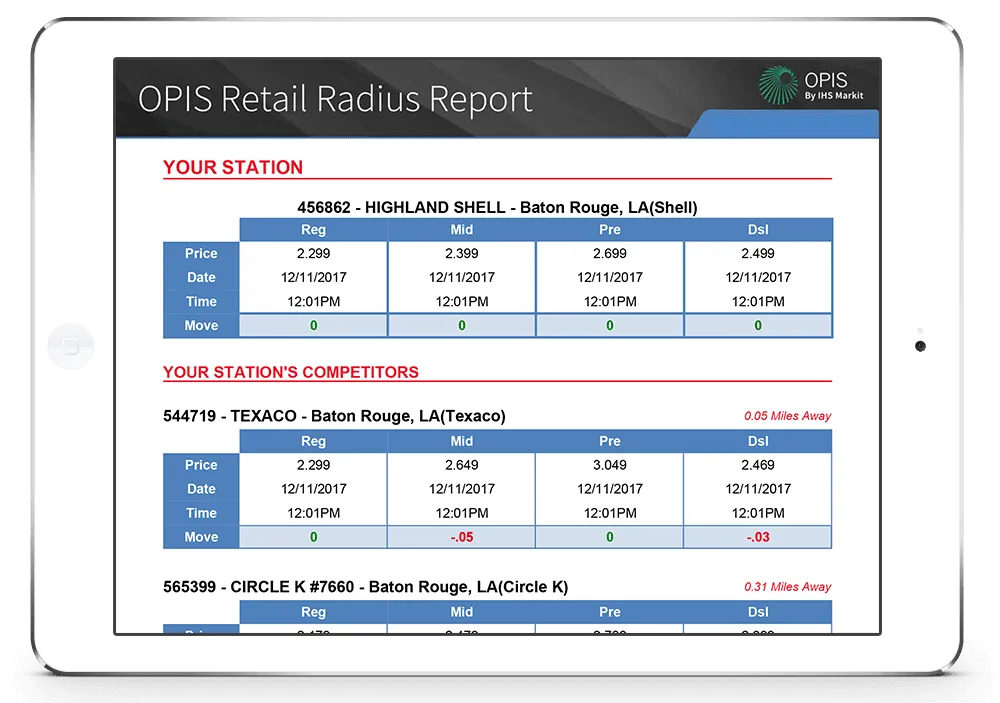Click Texaco Mid price 2.649
1000x703 pixels.
462,465
